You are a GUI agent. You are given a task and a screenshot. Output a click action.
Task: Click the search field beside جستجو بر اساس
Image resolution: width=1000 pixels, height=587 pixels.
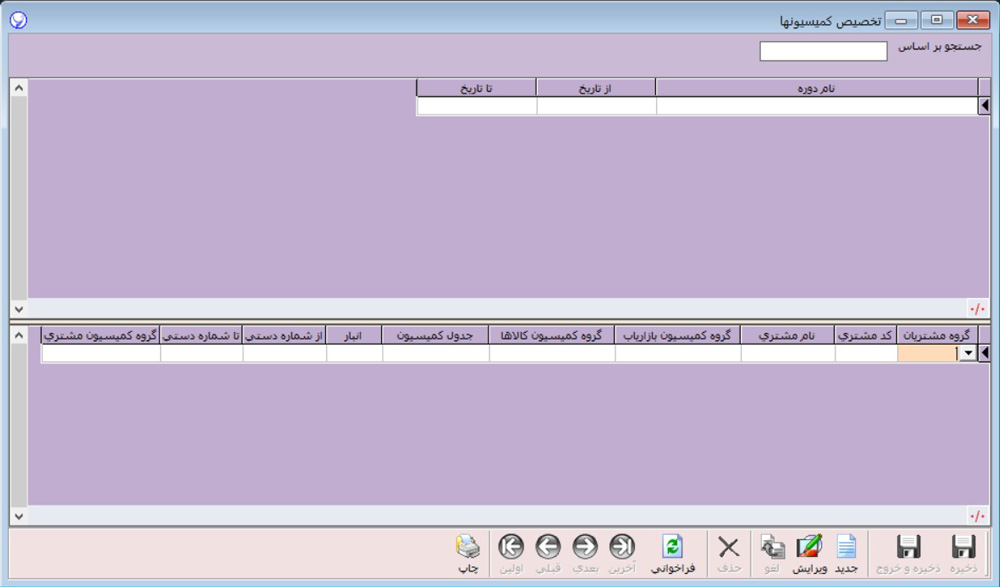(x=823, y=51)
